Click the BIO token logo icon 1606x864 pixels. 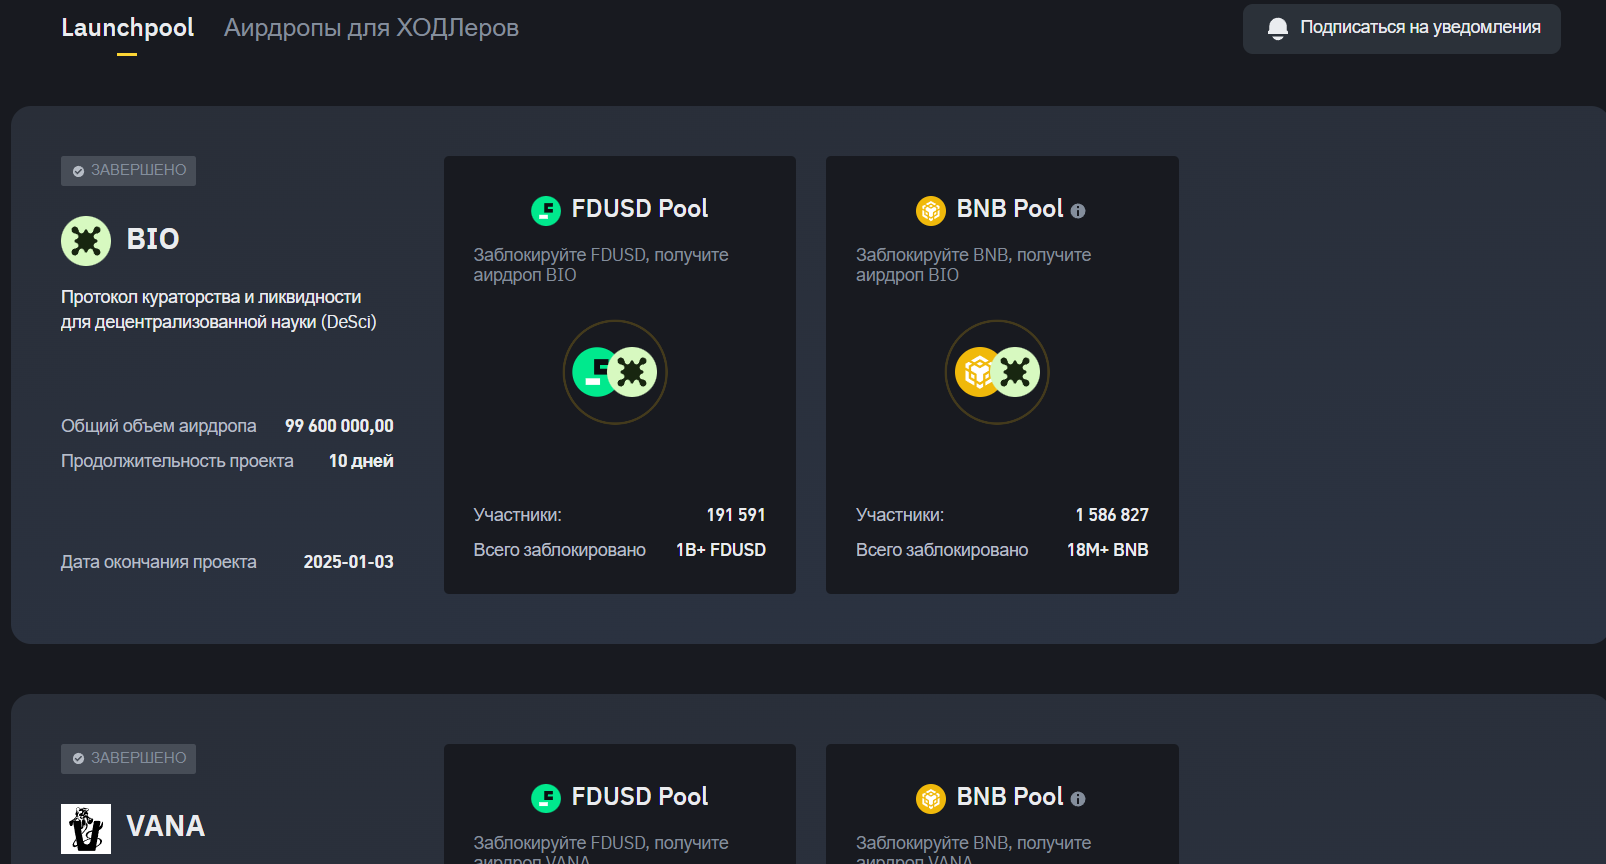86,240
